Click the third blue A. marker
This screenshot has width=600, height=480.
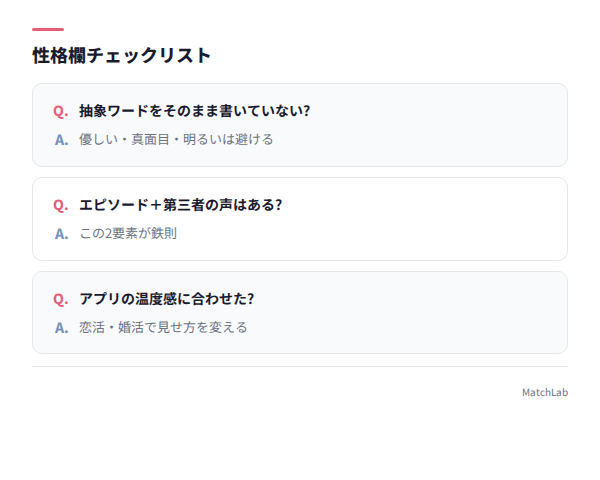pos(61,328)
